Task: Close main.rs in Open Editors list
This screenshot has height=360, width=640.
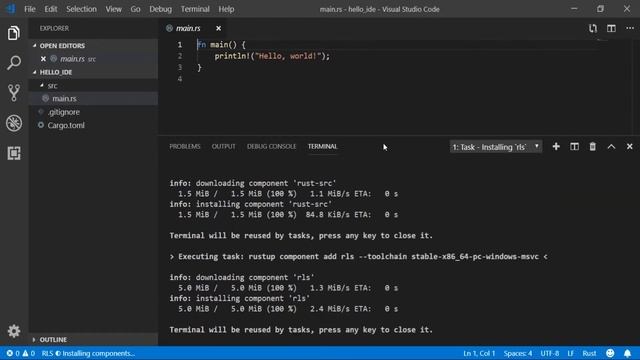Action: pos(43,59)
